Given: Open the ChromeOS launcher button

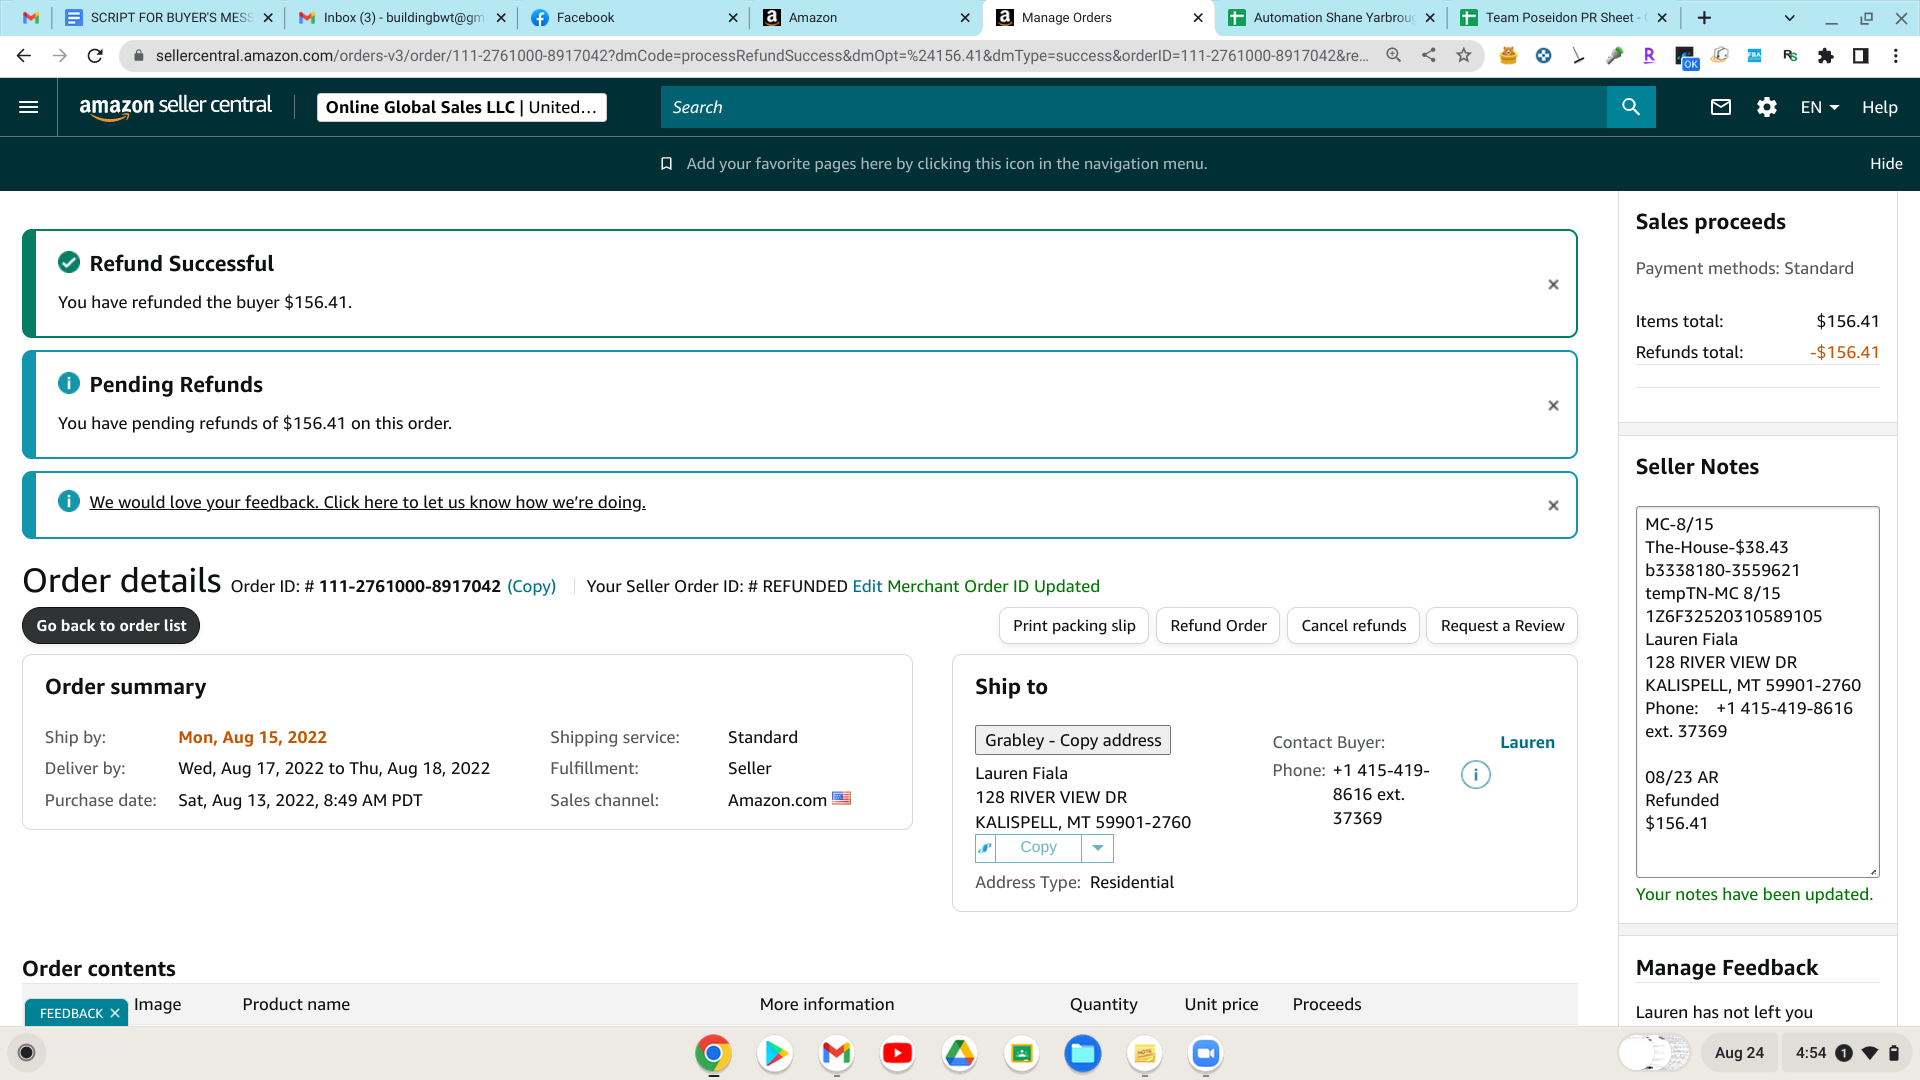Looking at the screenshot, I should point(27,1053).
